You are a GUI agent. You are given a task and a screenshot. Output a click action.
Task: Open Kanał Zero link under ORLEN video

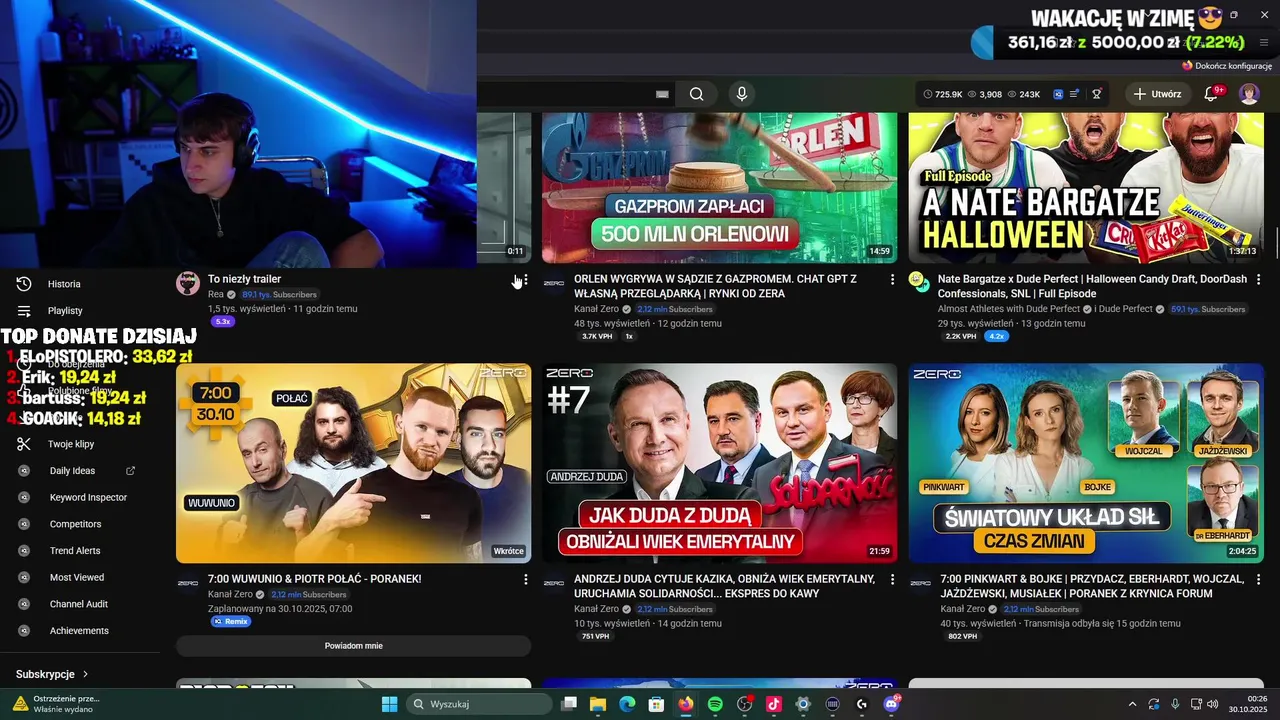point(596,309)
